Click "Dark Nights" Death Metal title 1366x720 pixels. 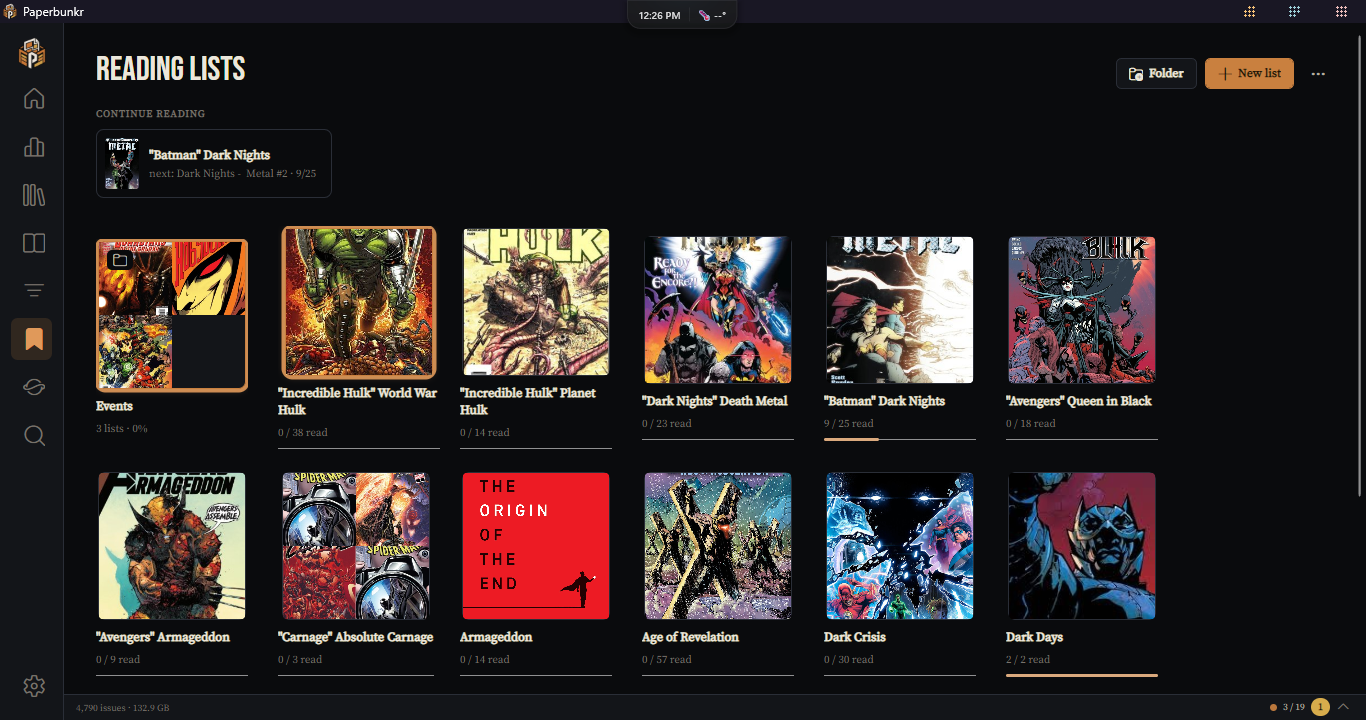click(x=715, y=401)
